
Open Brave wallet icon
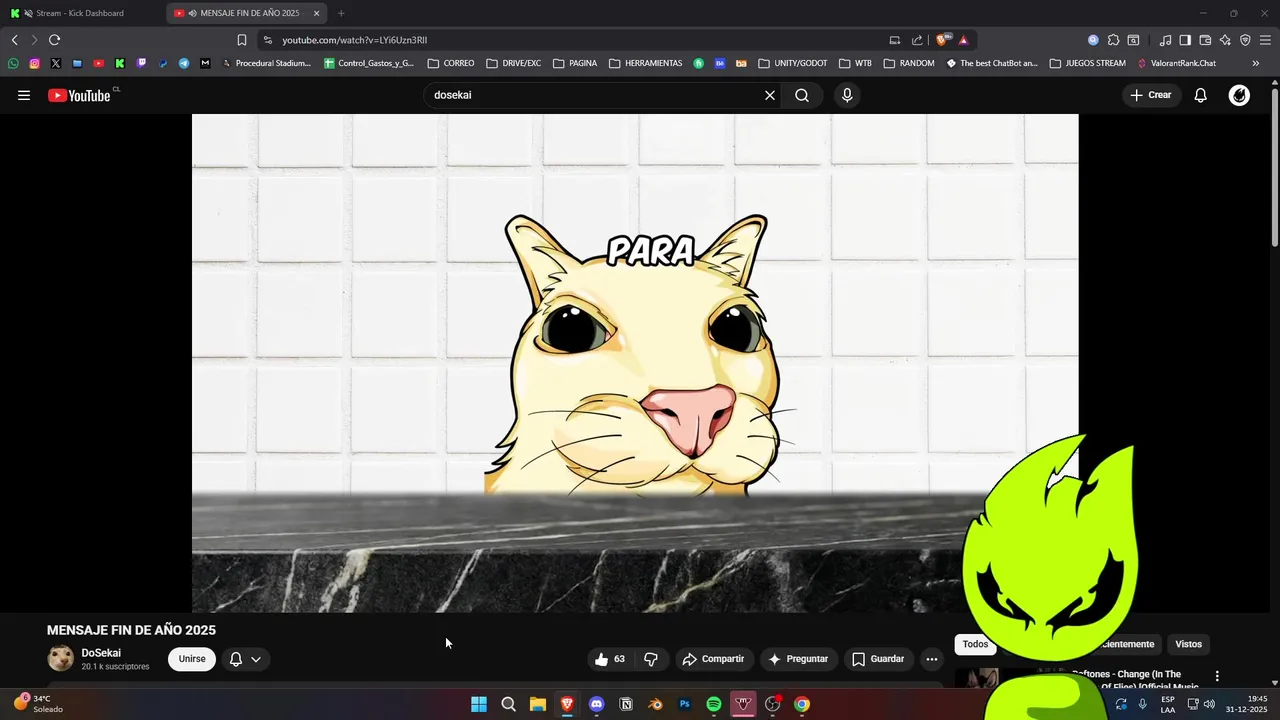[x=1205, y=40]
